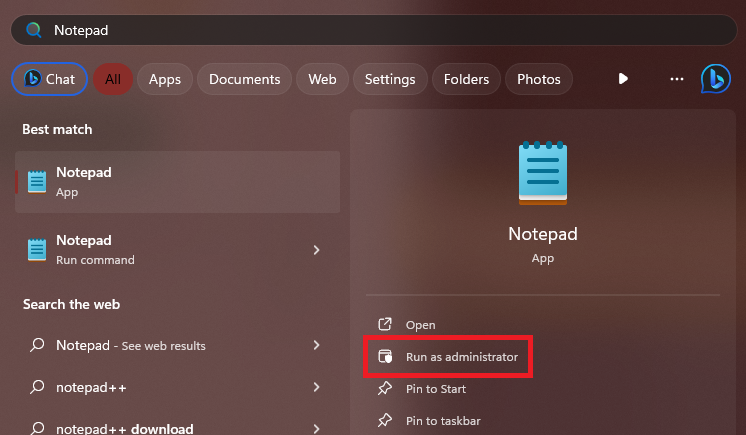Select the Folders filter tab
This screenshot has height=435, width=746.
coord(466,79)
